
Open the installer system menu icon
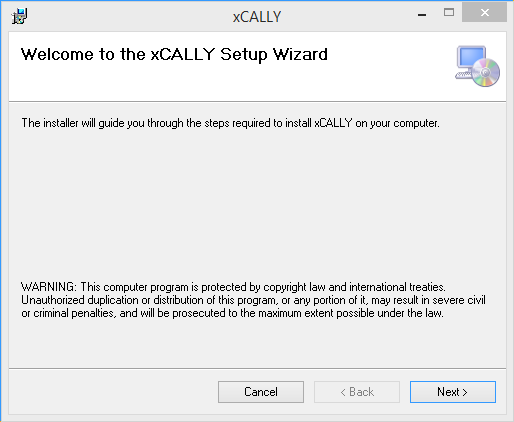(x=20, y=16)
